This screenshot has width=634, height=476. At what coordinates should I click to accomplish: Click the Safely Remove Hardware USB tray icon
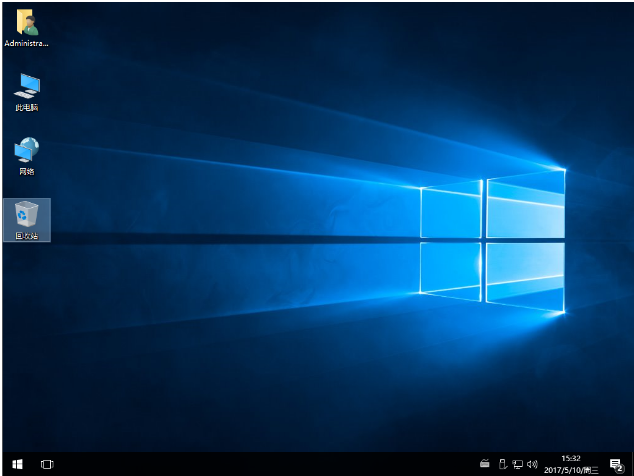tap(502, 464)
